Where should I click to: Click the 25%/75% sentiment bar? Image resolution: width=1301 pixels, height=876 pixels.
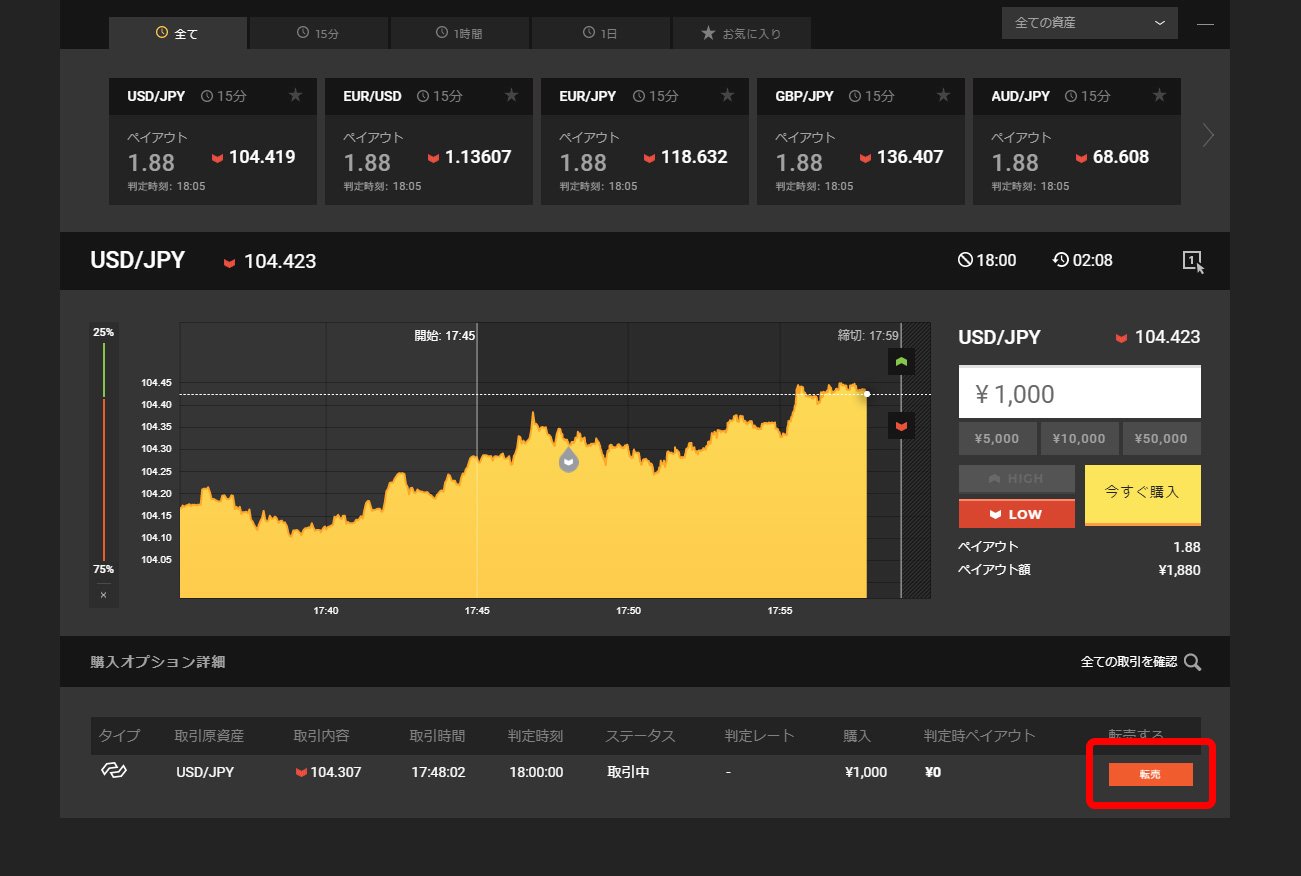point(103,451)
